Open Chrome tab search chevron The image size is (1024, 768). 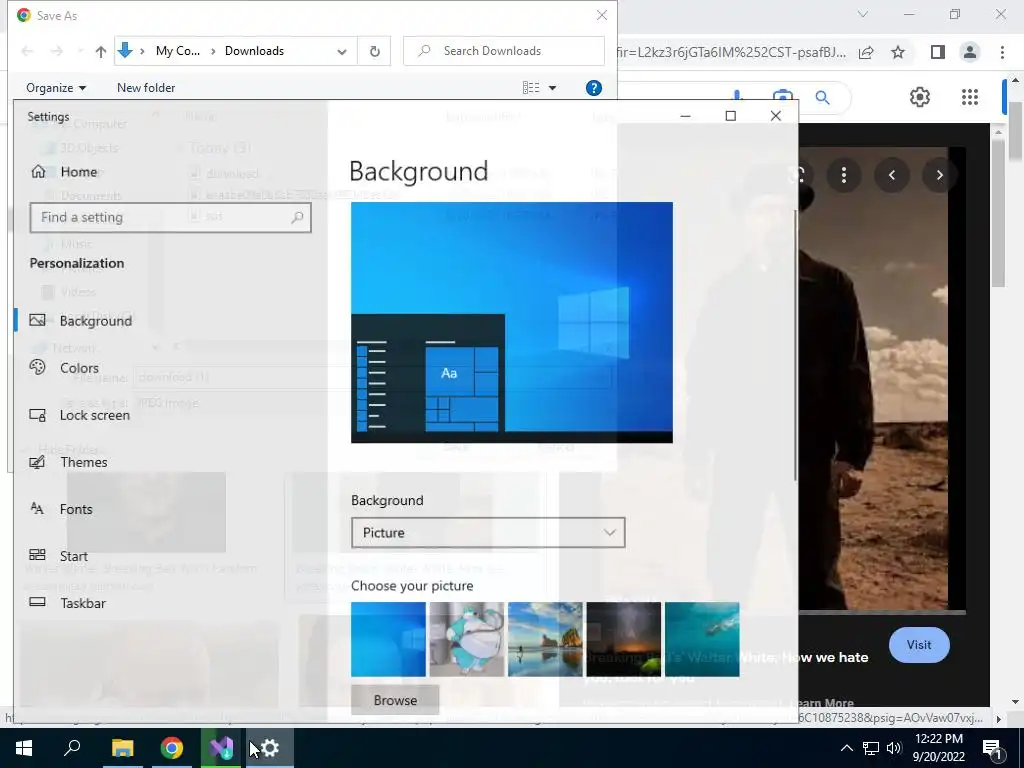(863, 14)
